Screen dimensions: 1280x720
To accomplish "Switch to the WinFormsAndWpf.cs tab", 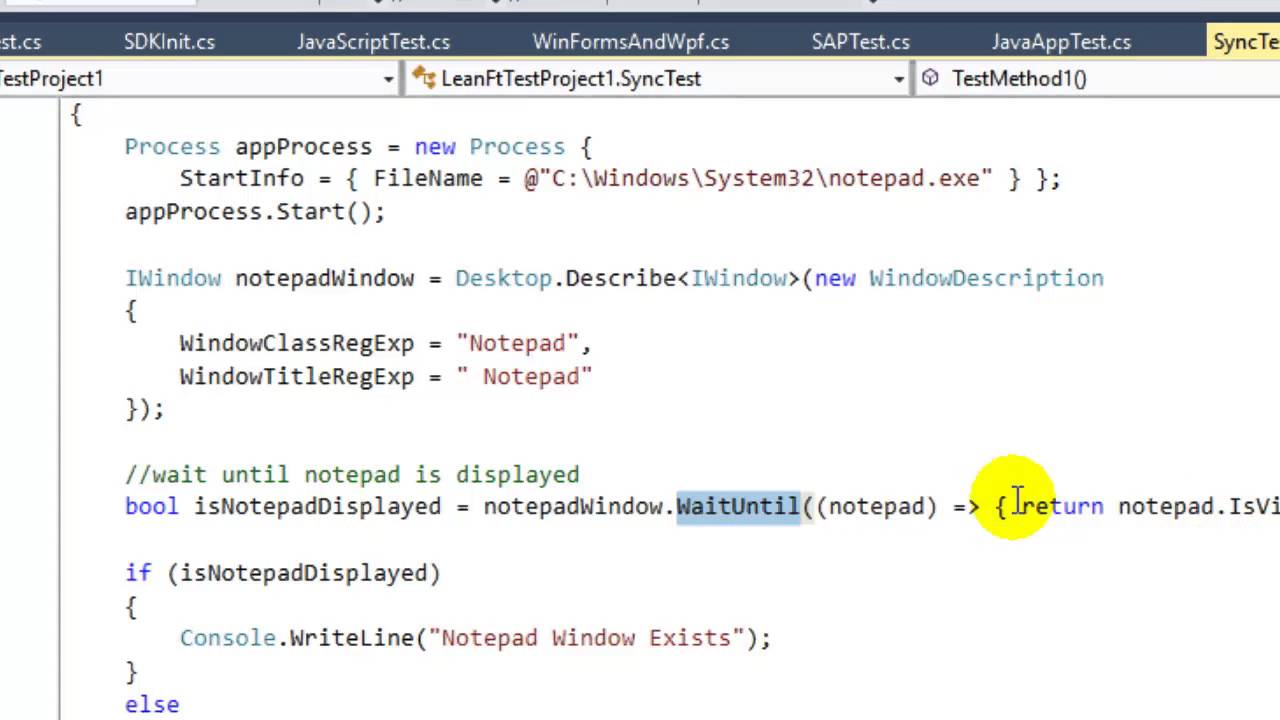I will [630, 42].
